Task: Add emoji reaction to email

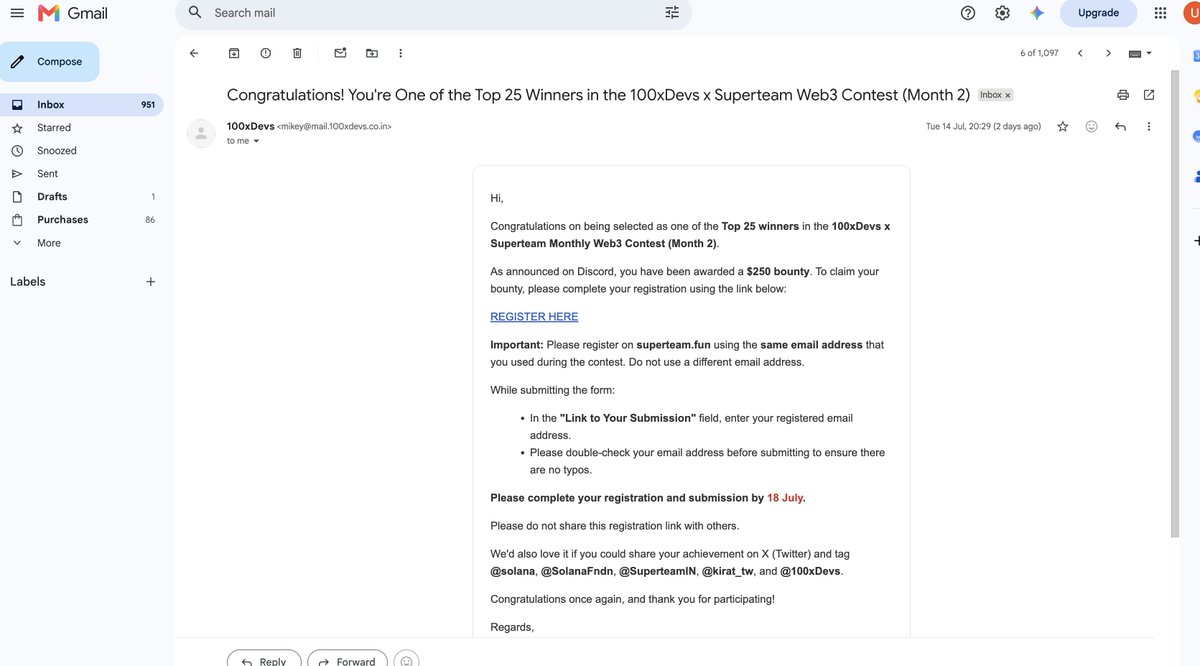Action: pos(1091,127)
